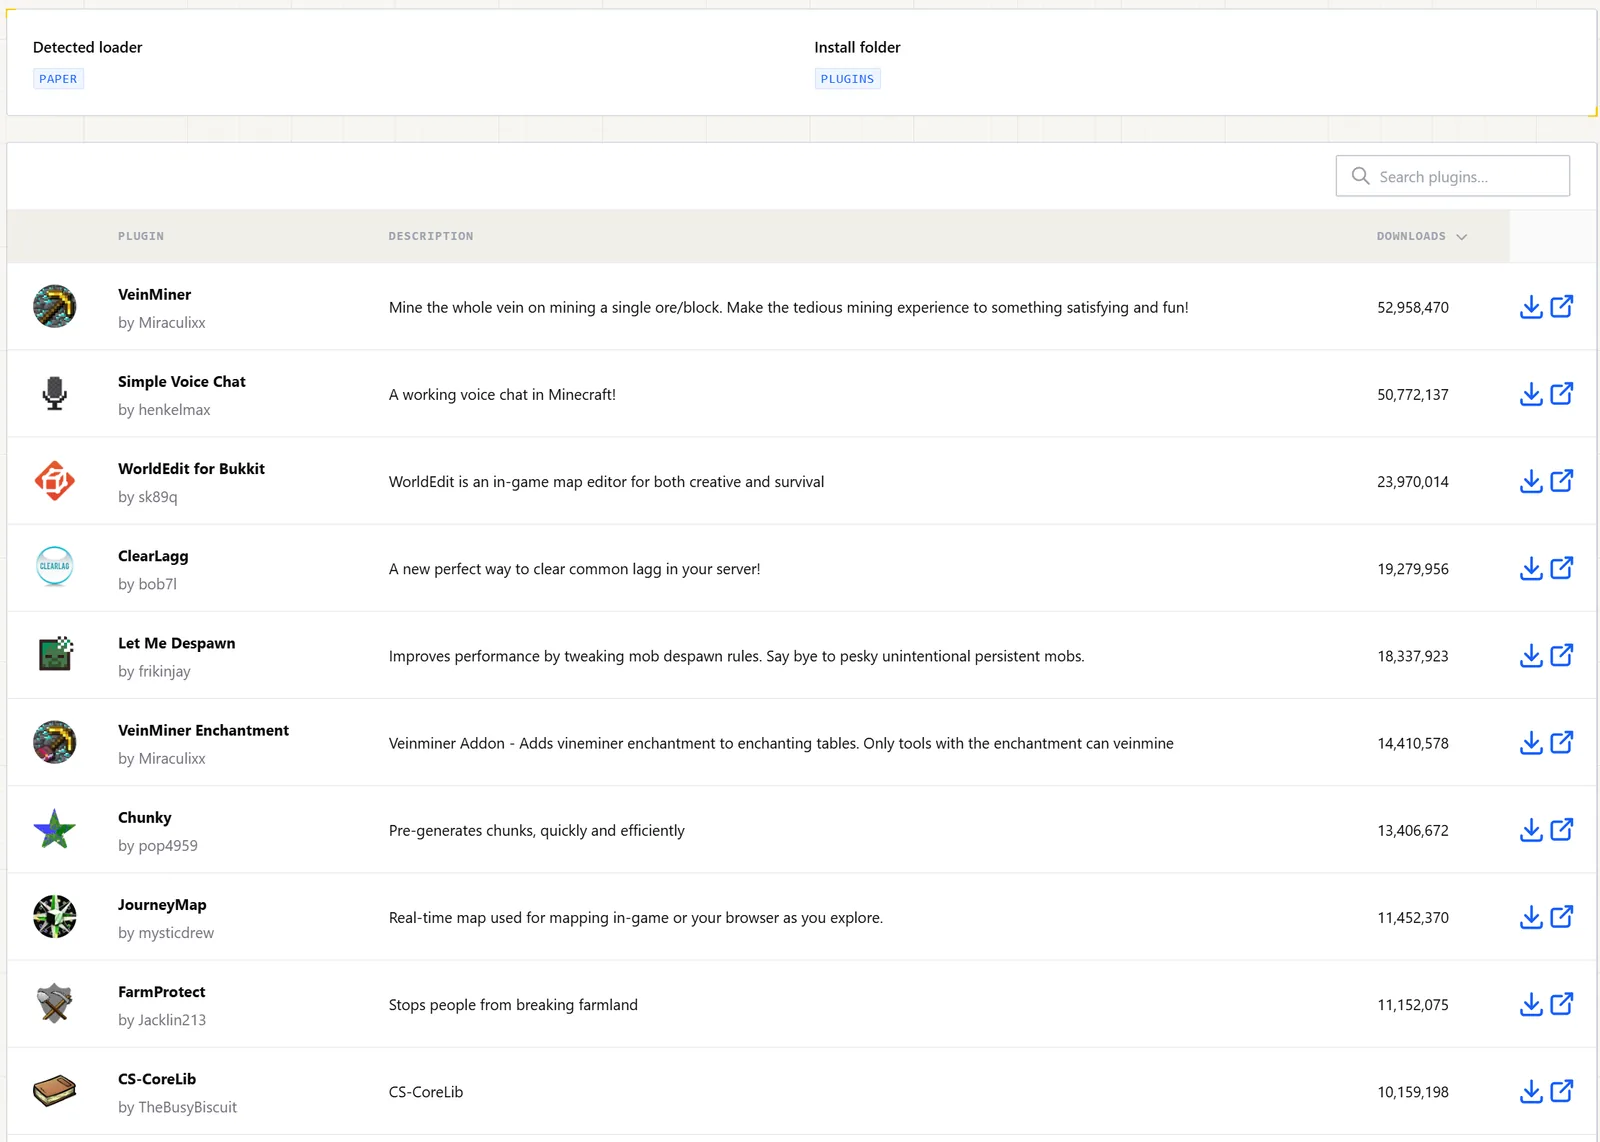The width and height of the screenshot is (1600, 1142).
Task: Select the VeinMiner plugin name
Action: 154,294
